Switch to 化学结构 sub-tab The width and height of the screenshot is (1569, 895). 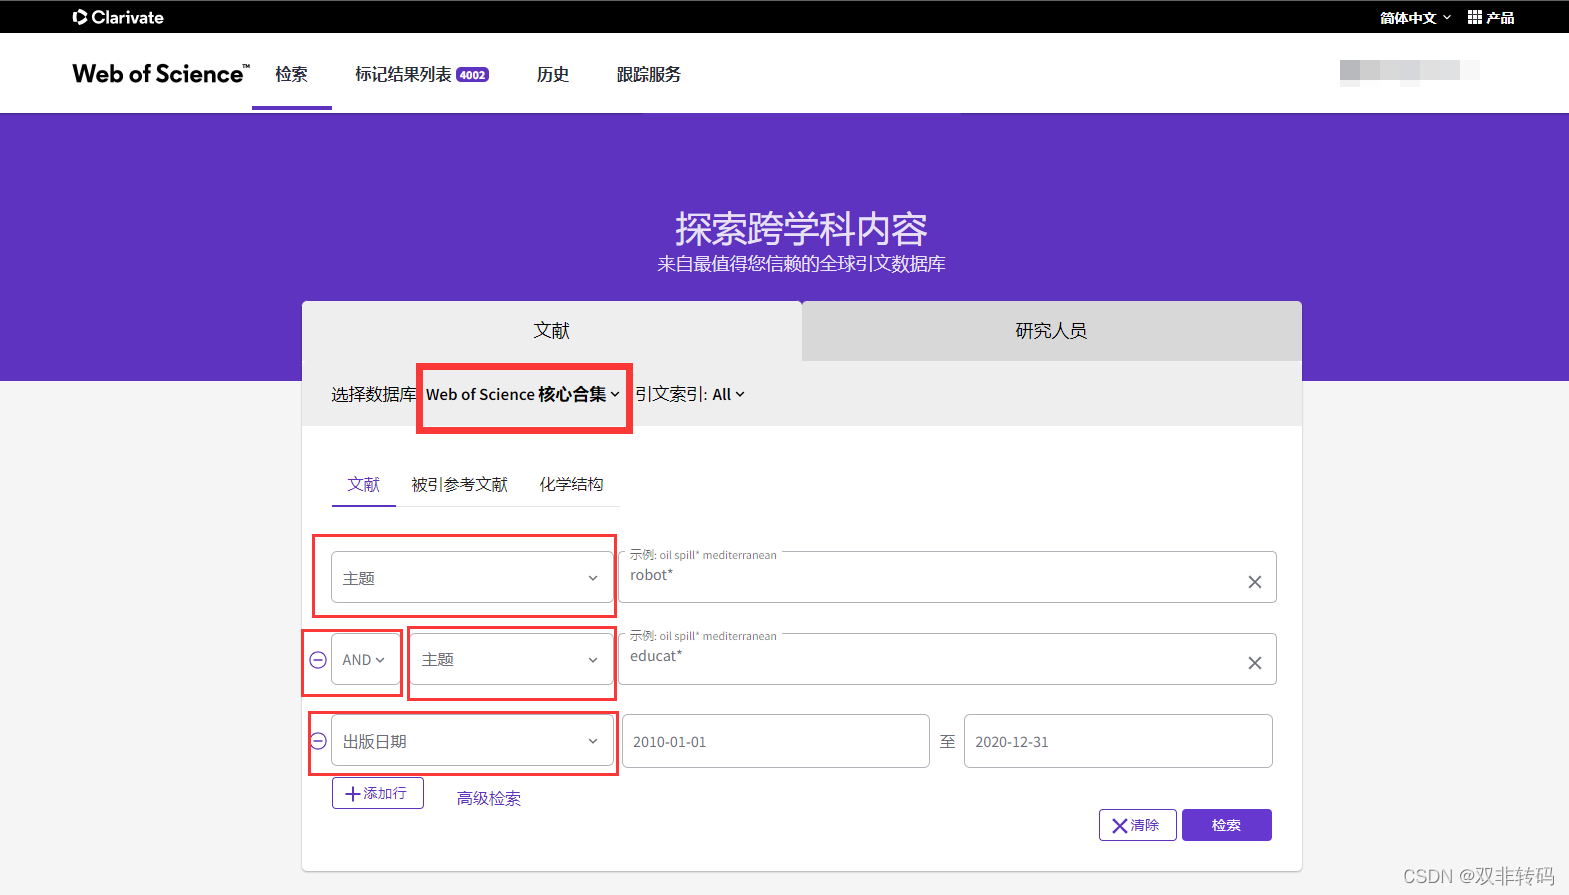572,484
